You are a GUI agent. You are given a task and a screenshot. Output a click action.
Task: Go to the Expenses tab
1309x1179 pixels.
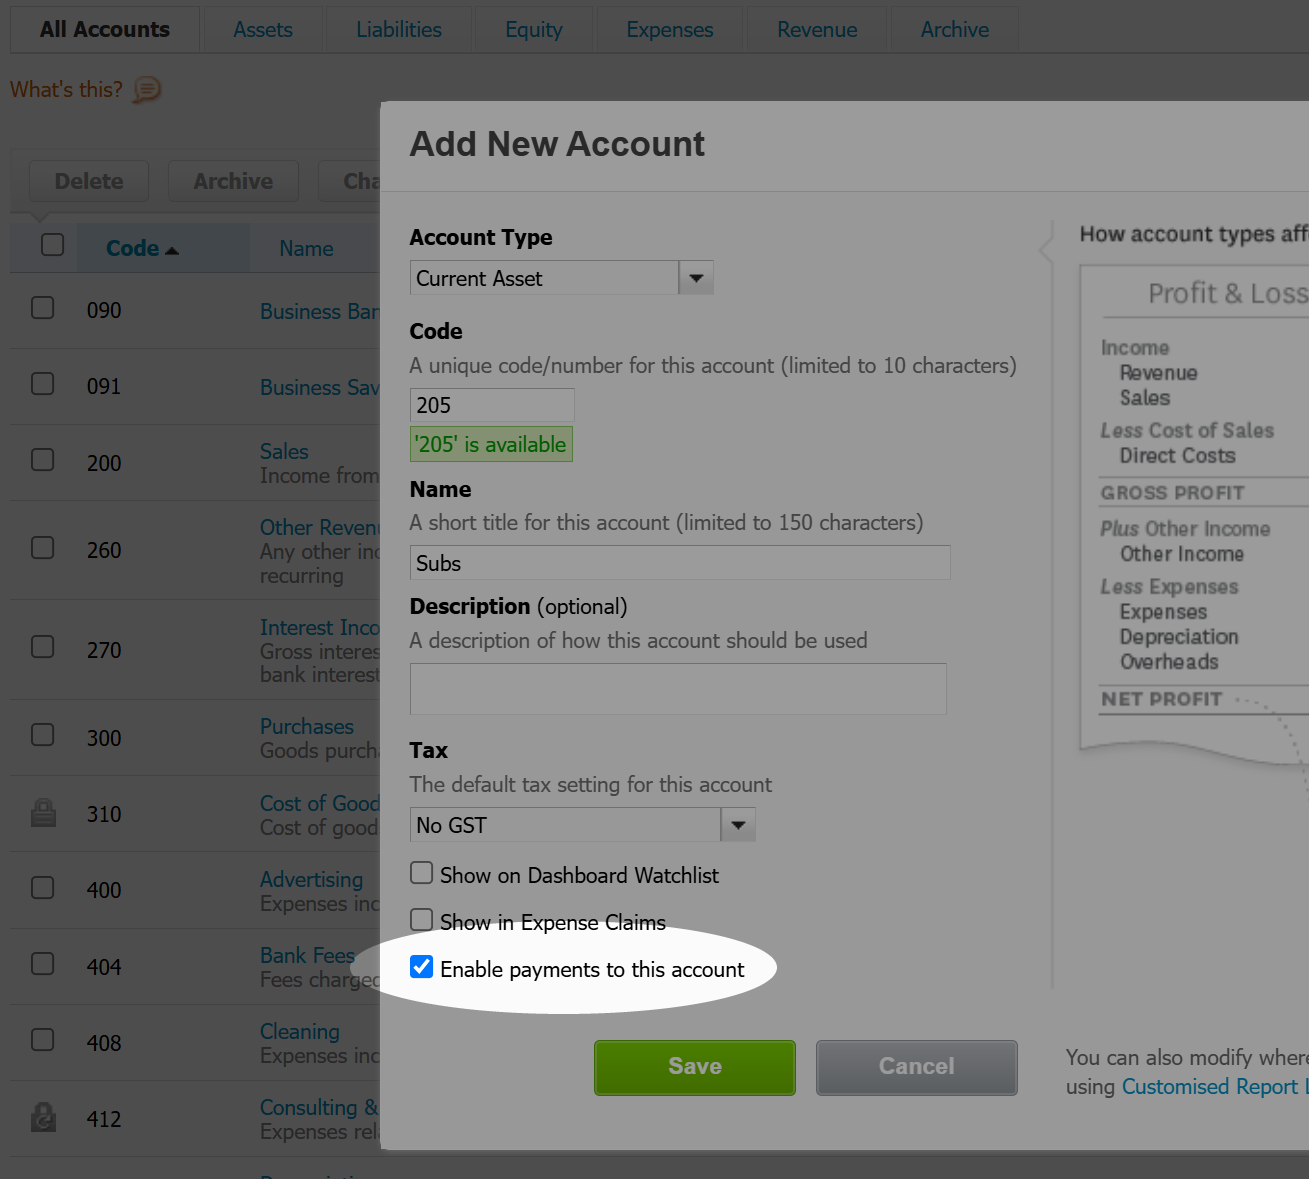pyautogui.click(x=670, y=30)
